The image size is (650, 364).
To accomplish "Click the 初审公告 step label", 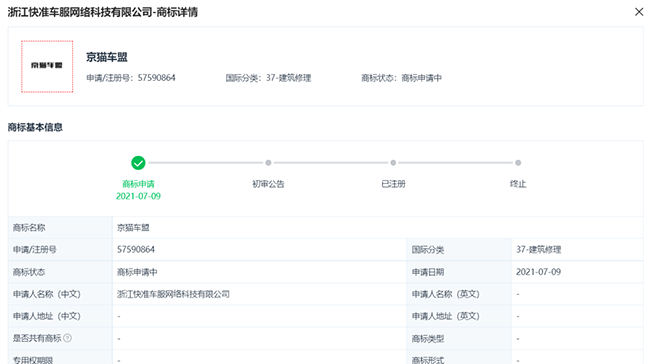I will [x=268, y=184].
